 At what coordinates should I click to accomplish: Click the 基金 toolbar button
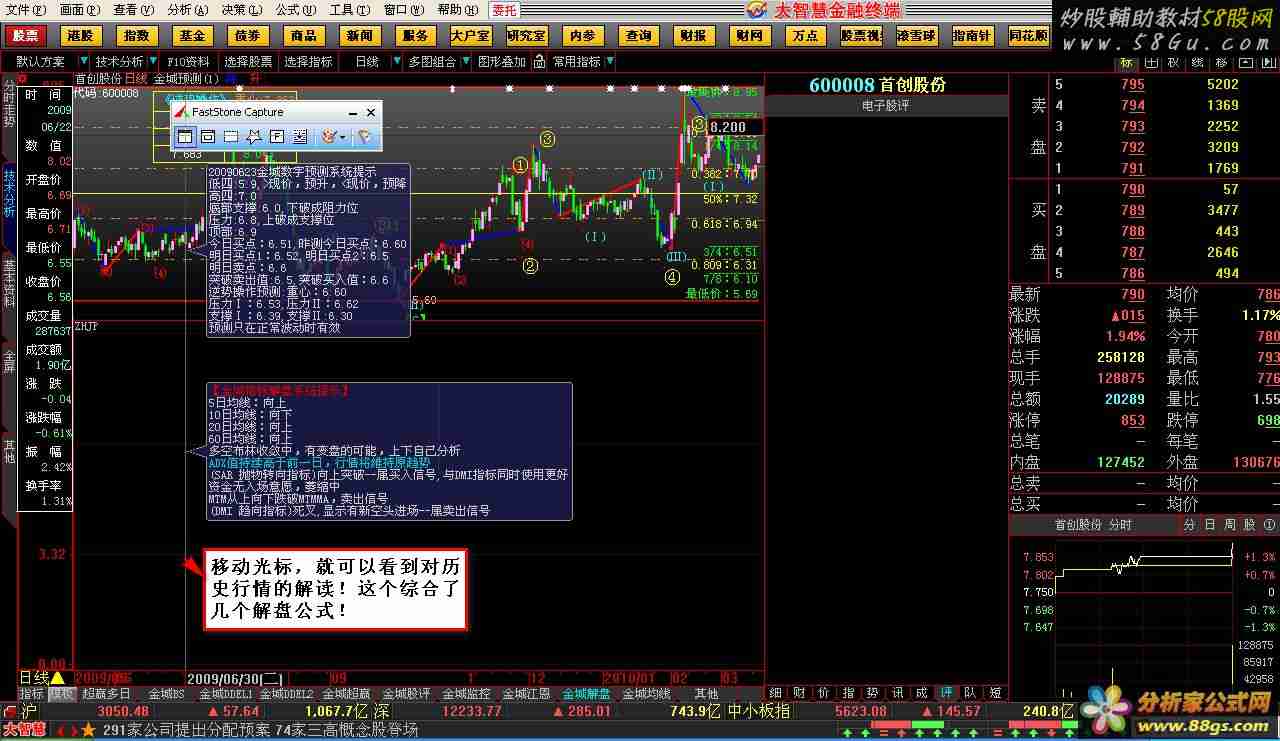191,35
